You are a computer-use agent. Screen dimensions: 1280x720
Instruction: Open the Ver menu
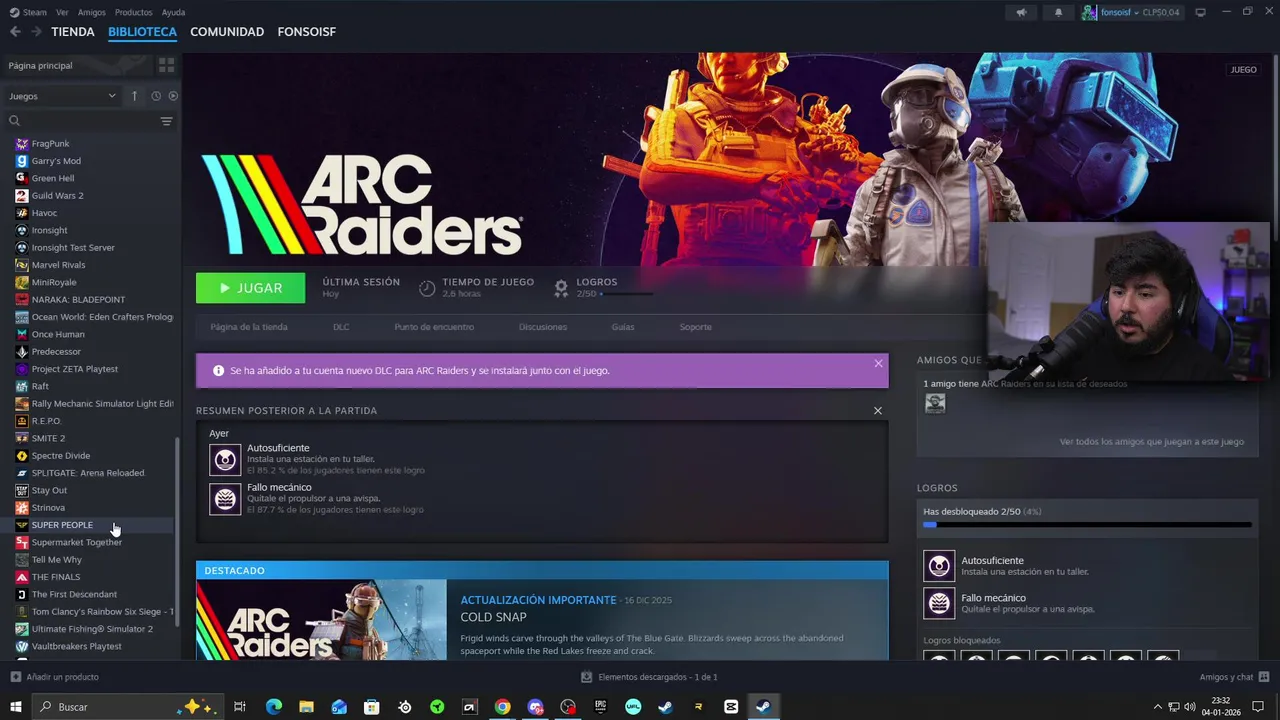(x=62, y=12)
